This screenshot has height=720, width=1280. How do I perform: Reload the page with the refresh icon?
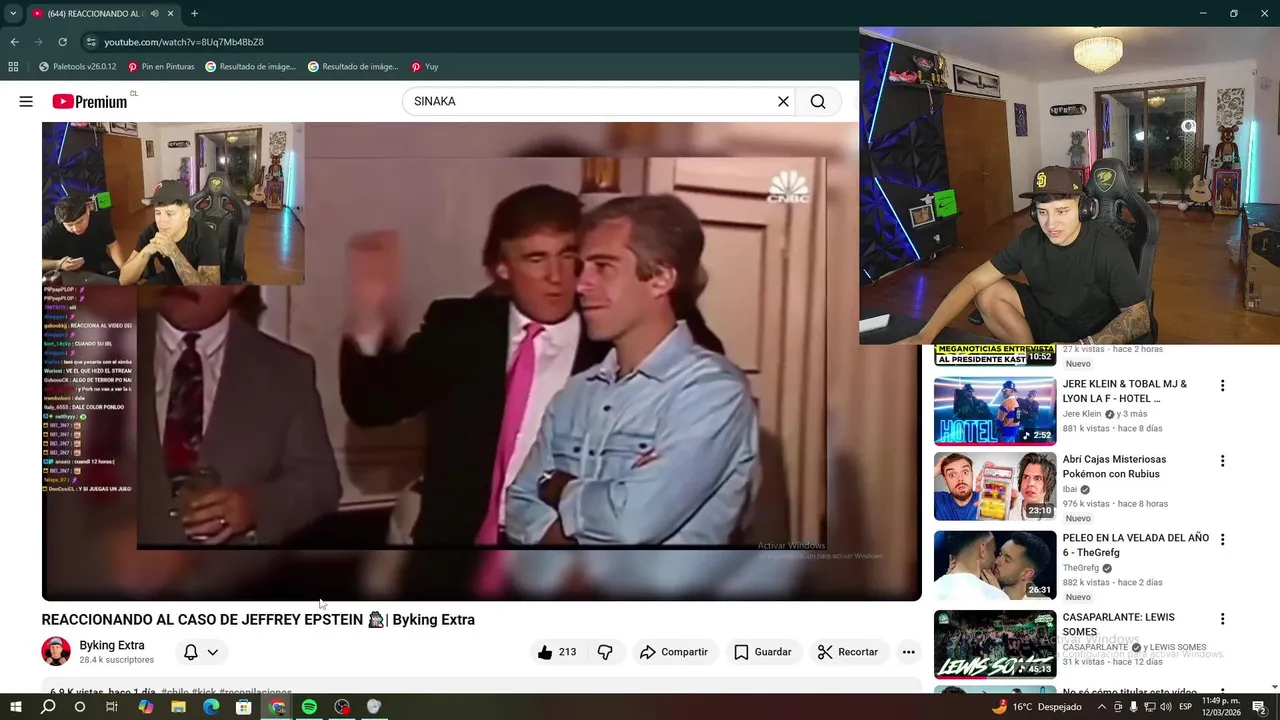click(62, 42)
